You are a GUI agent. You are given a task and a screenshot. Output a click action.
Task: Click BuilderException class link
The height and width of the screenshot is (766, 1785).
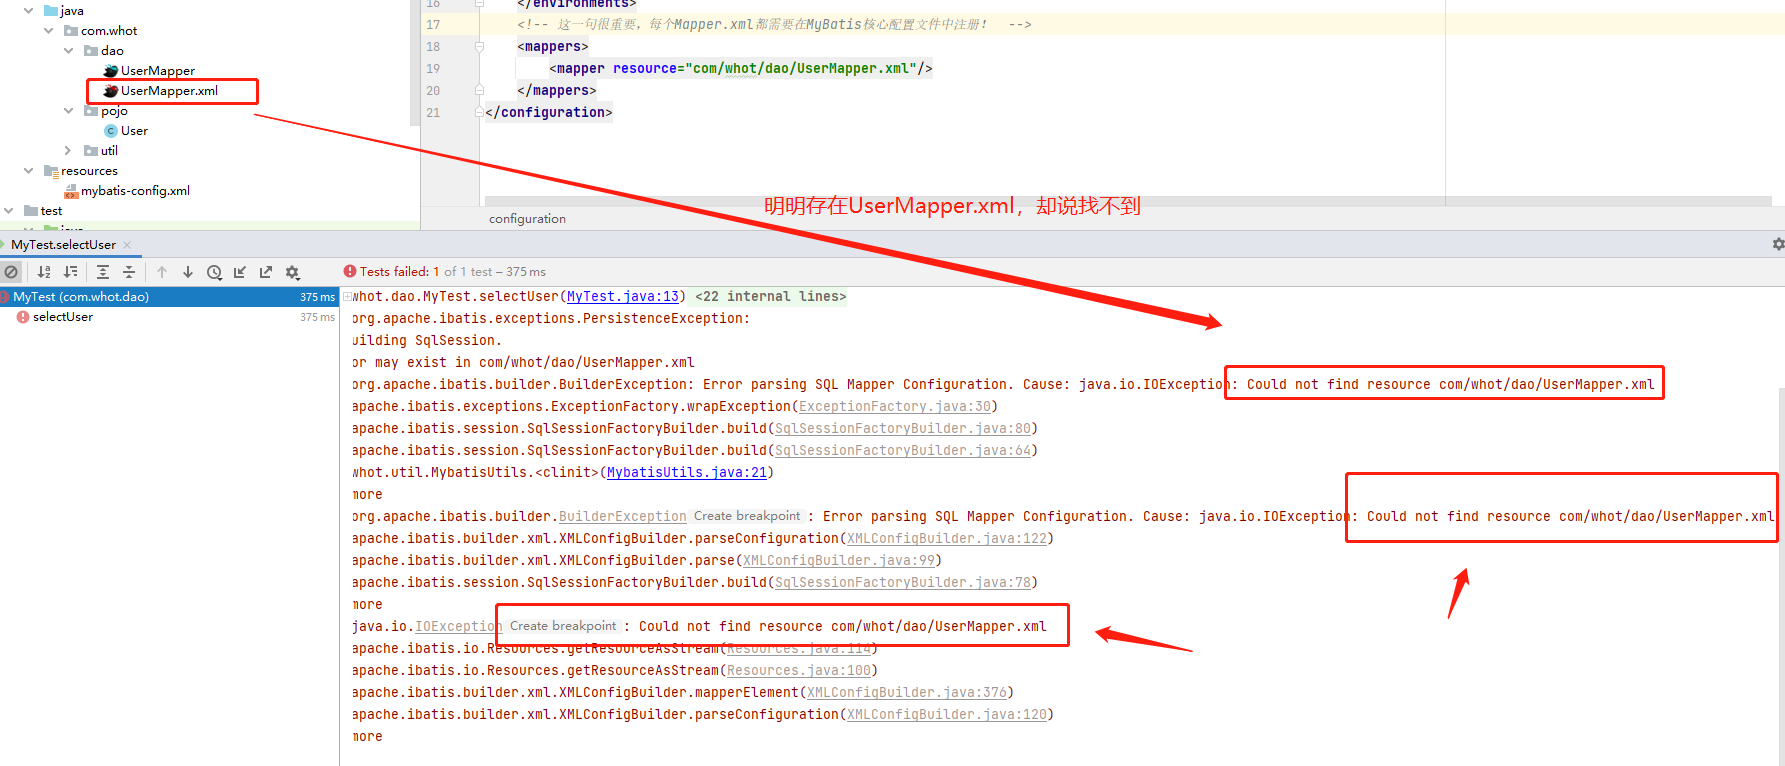[623, 517]
